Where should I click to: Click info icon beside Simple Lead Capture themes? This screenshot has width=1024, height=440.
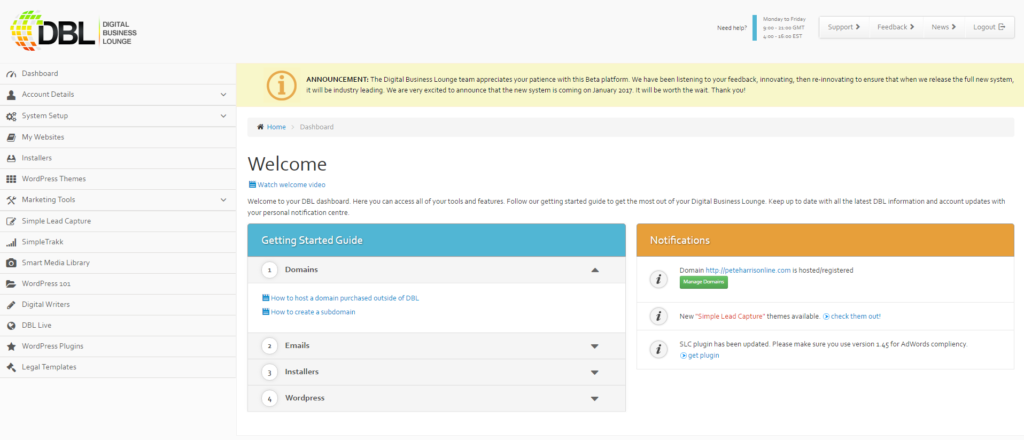tap(659, 316)
